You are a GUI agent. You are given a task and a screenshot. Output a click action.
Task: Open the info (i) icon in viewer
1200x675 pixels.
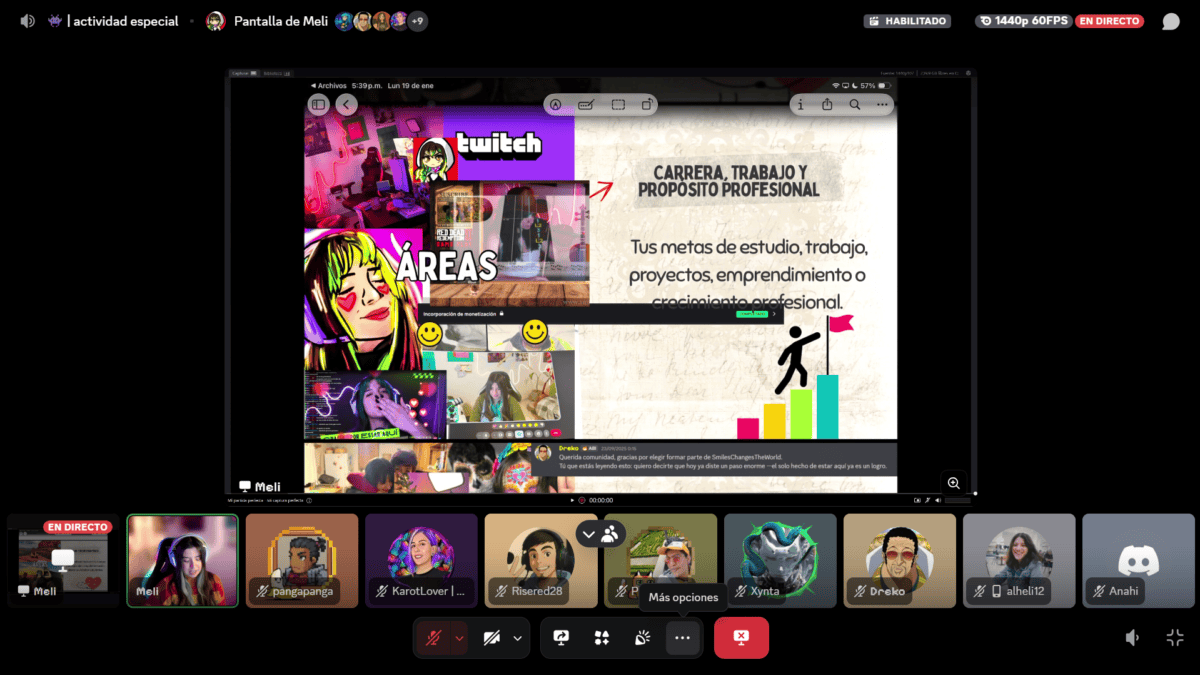point(800,104)
